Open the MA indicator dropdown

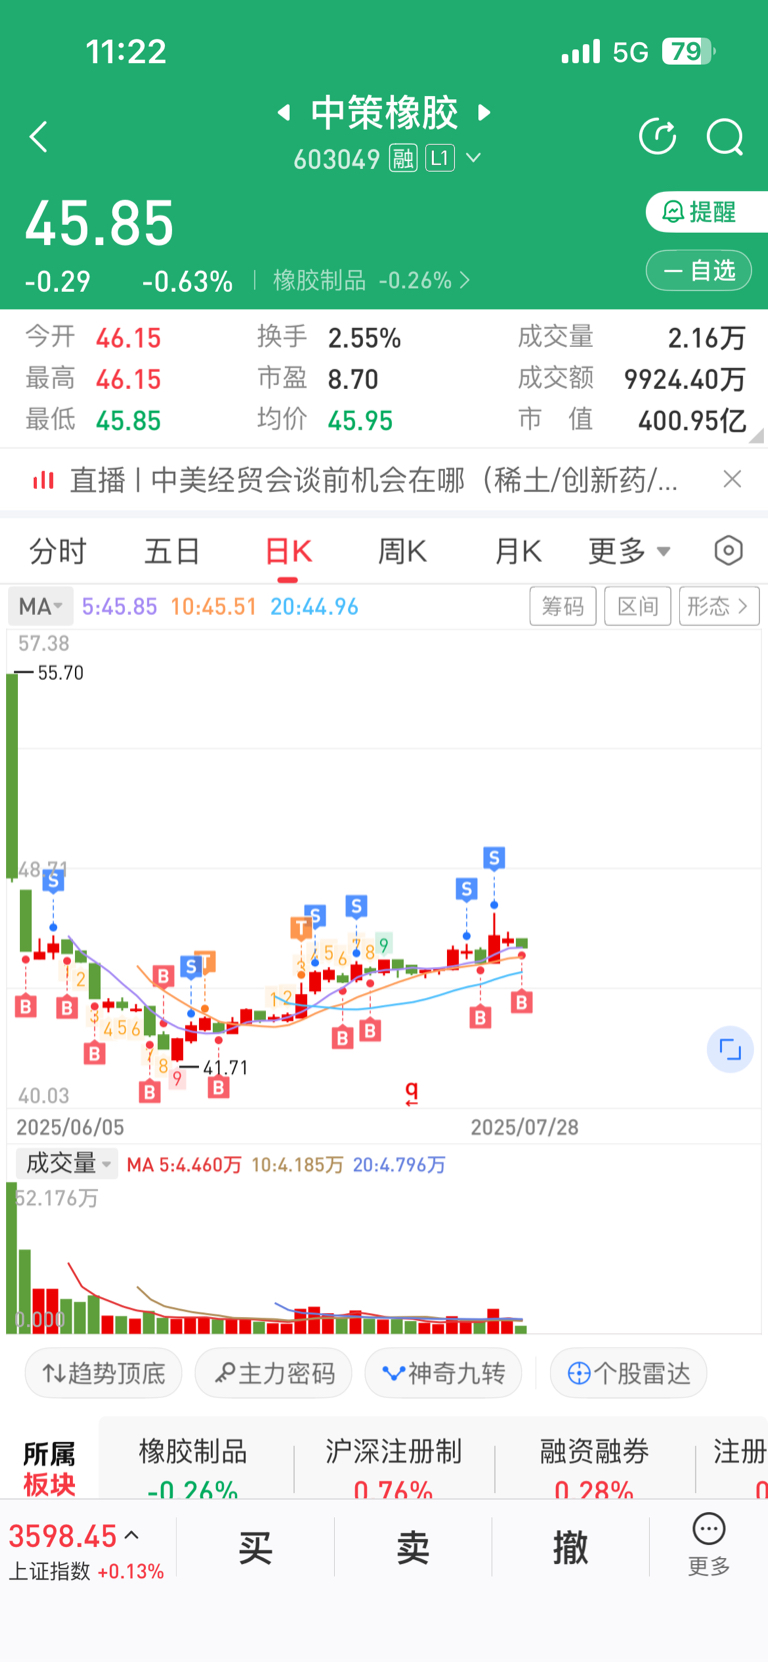(39, 606)
